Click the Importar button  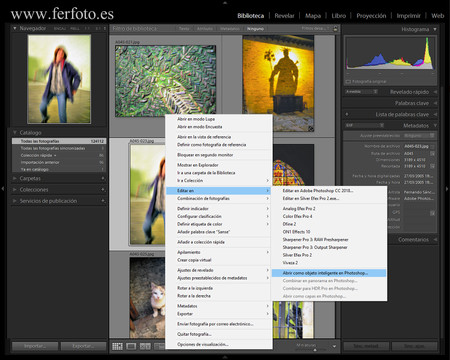click(35, 346)
